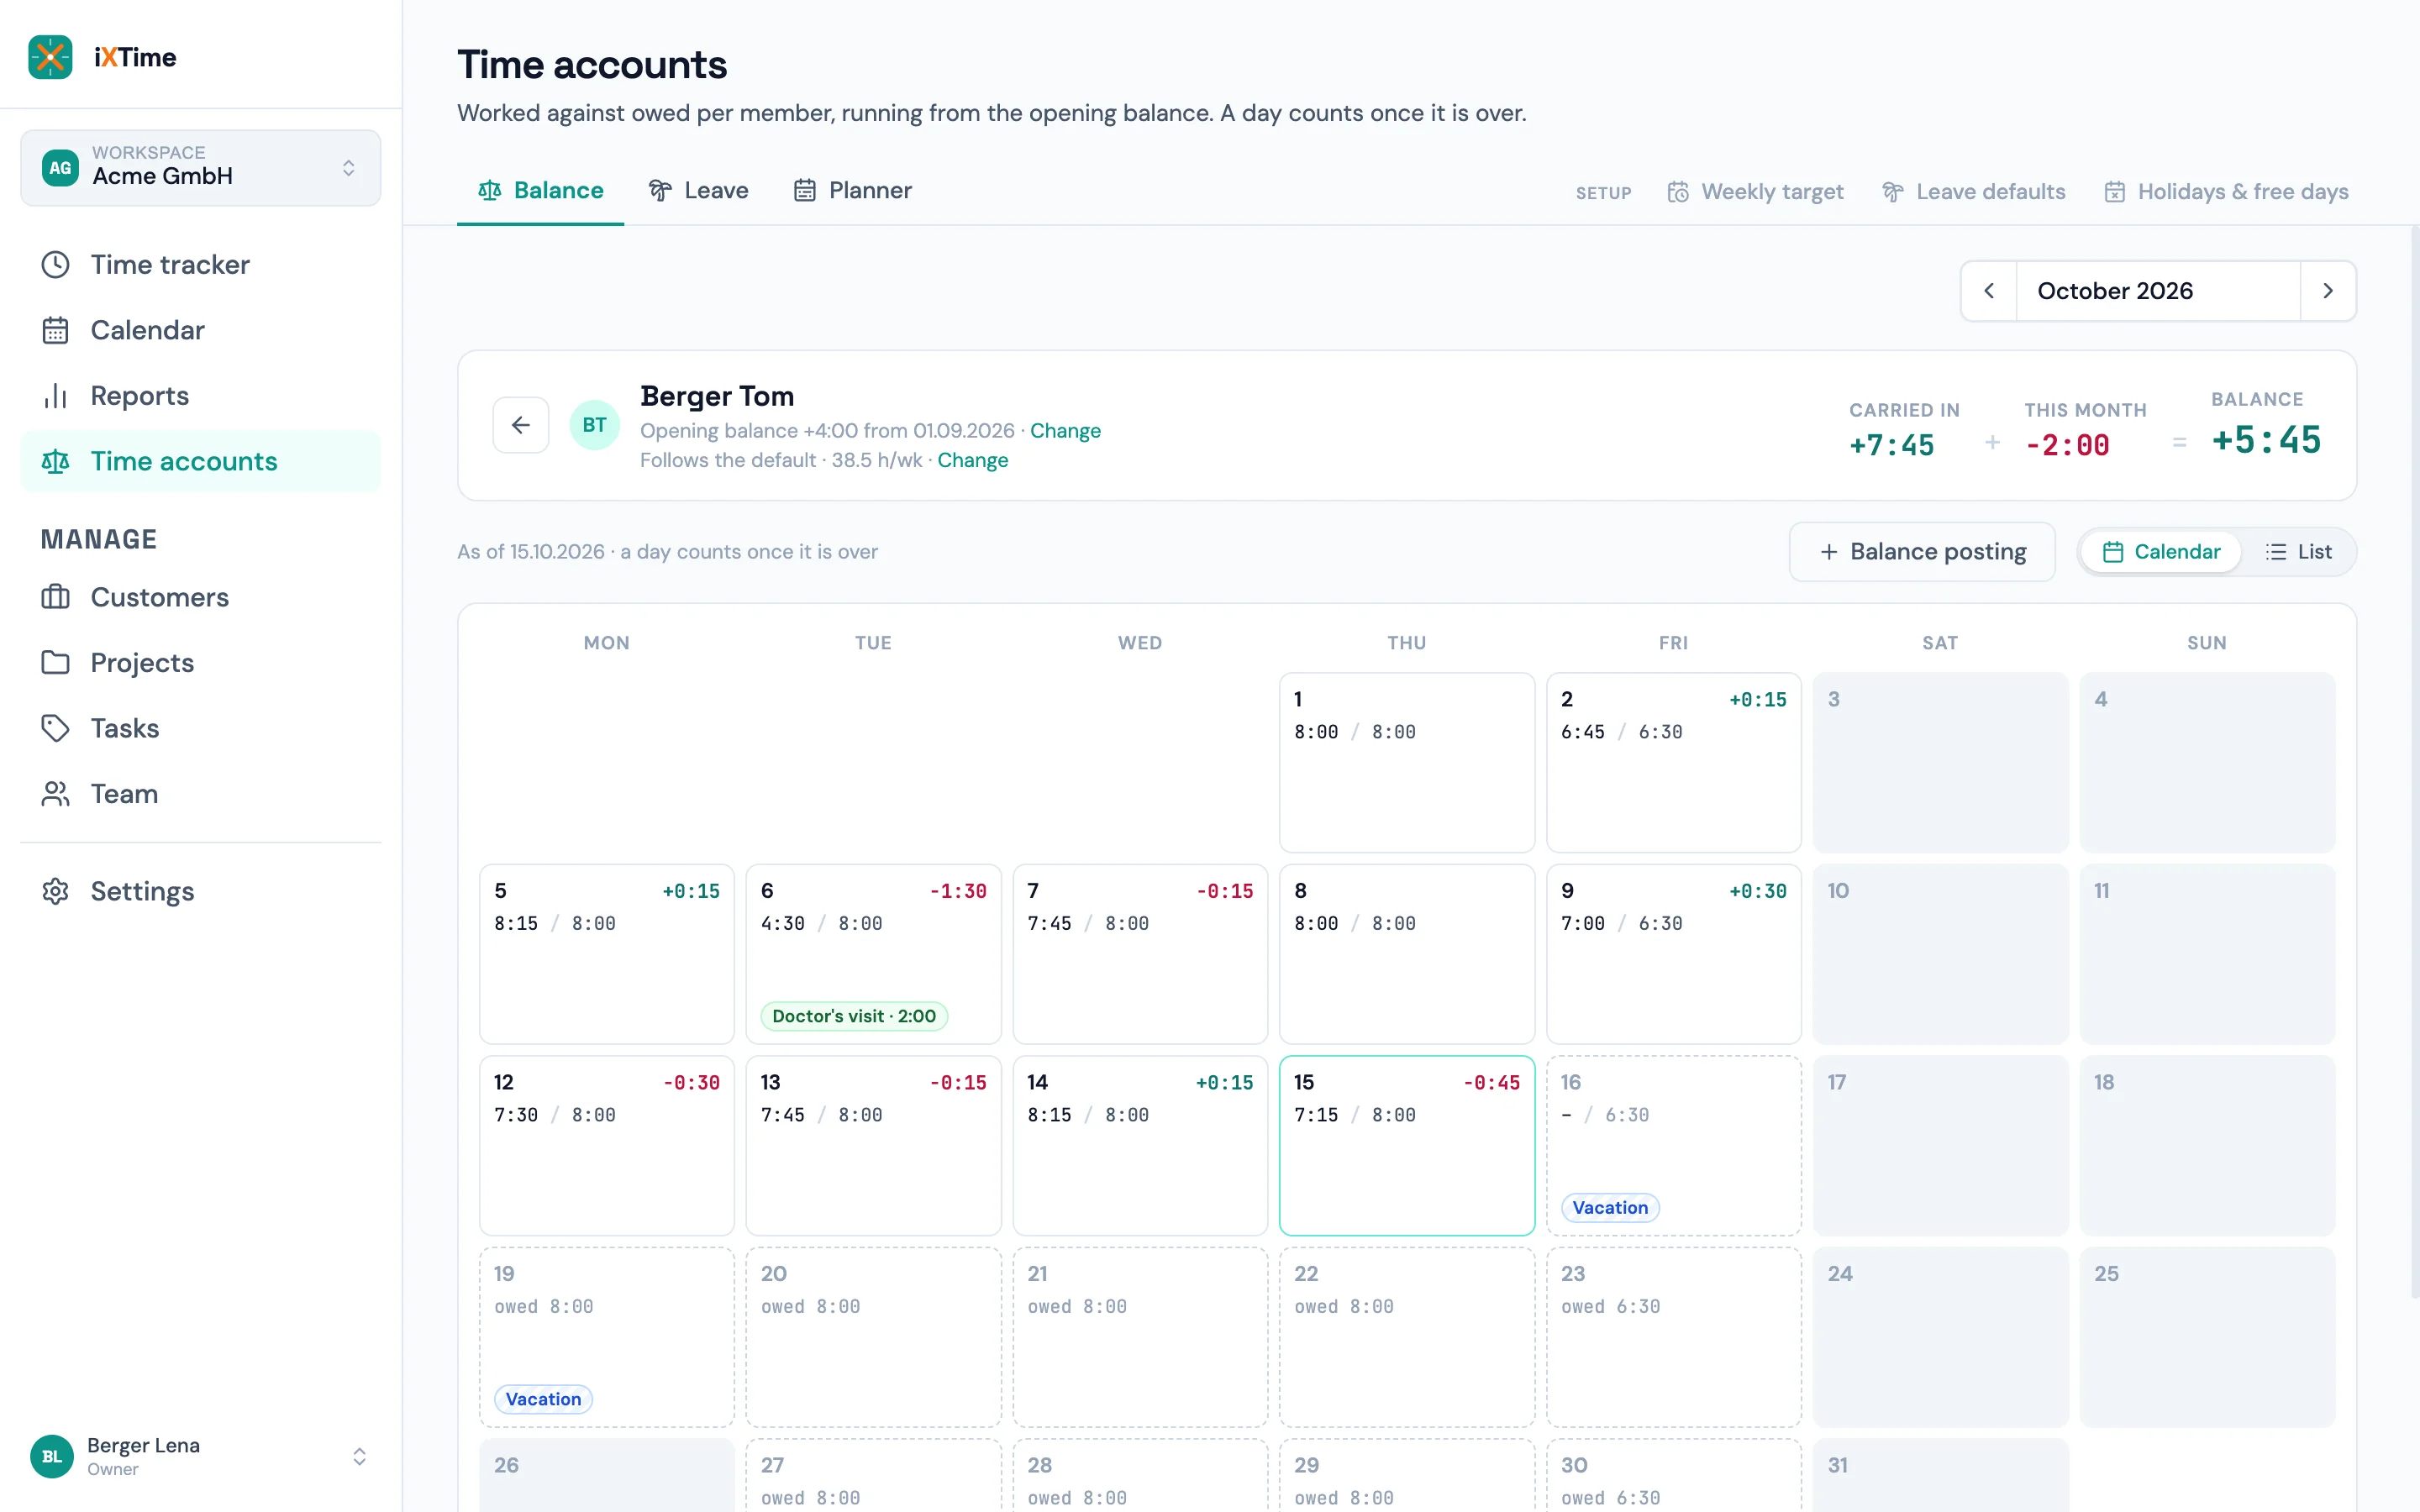The image size is (2420, 1512).
Task: Switch to the Calendar view toggle
Action: (x=2161, y=552)
